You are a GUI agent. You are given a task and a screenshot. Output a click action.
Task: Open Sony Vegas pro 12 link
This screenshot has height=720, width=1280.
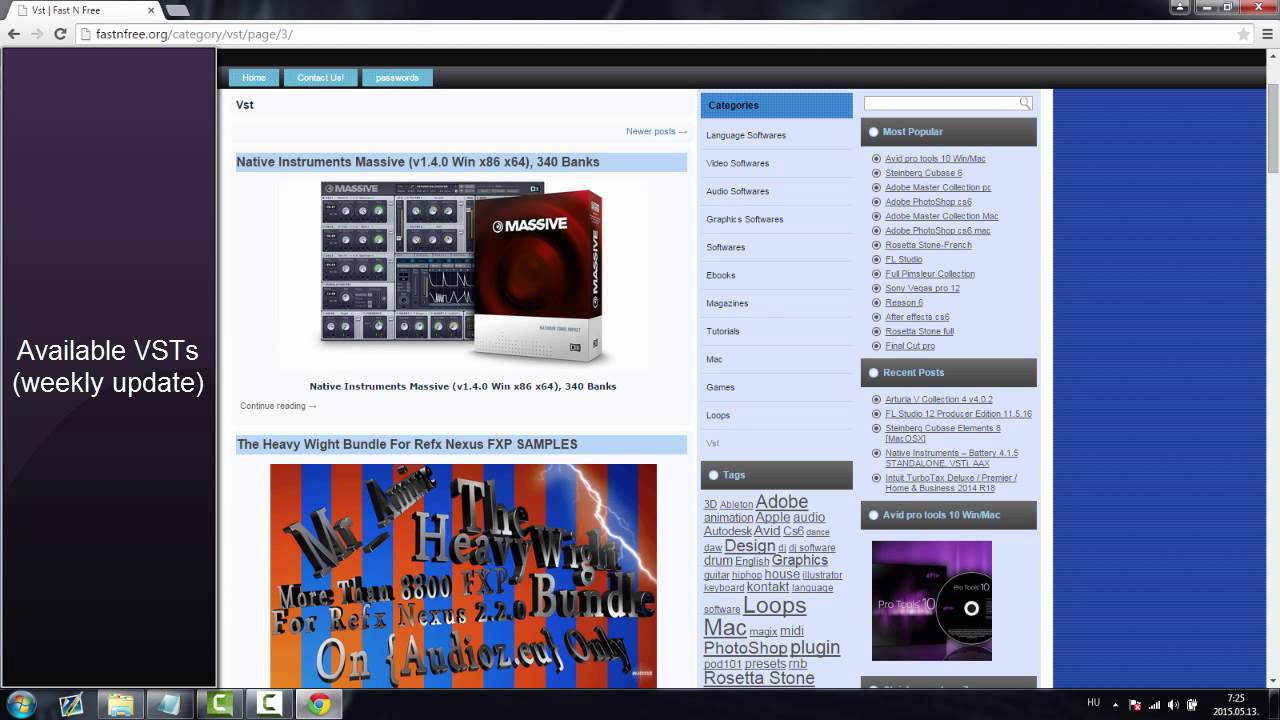[x=922, y=288]
